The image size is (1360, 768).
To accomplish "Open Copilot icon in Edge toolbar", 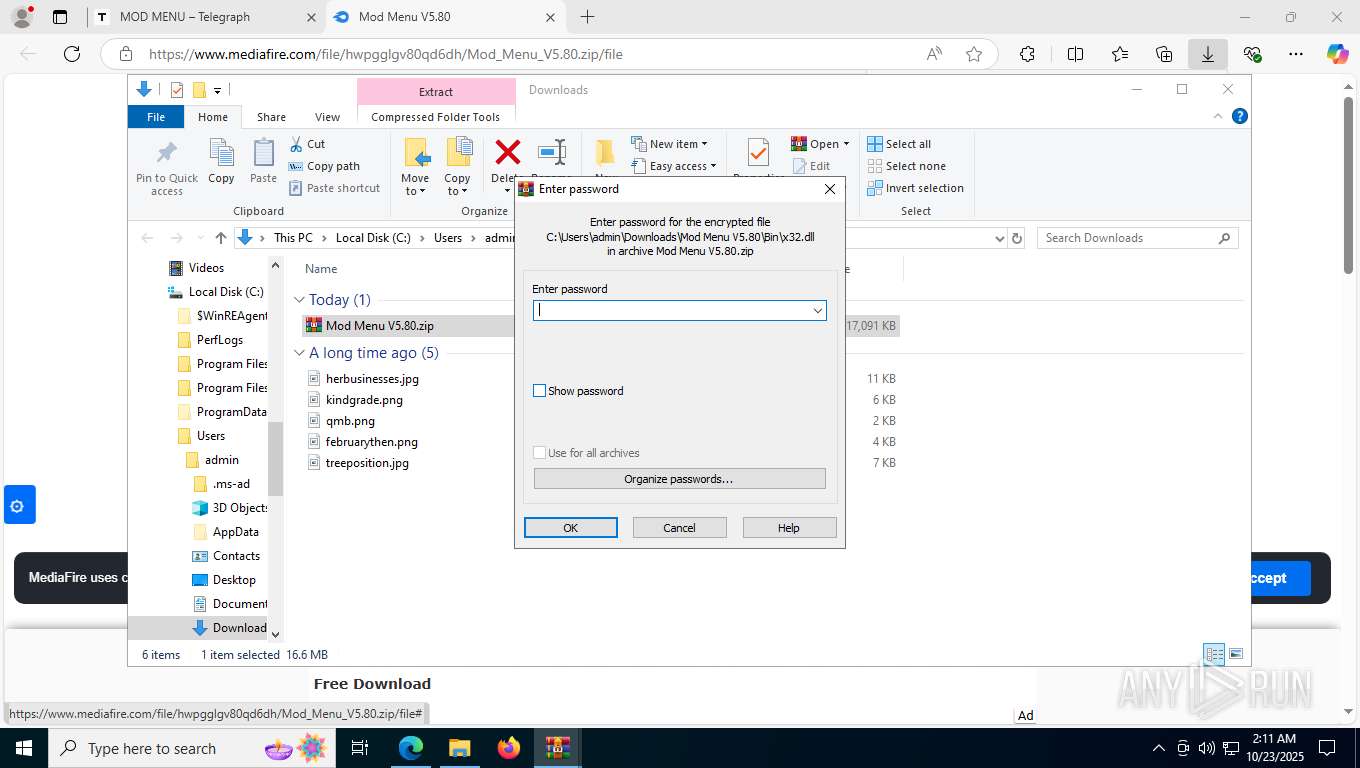I will [x=1338, y=54].
